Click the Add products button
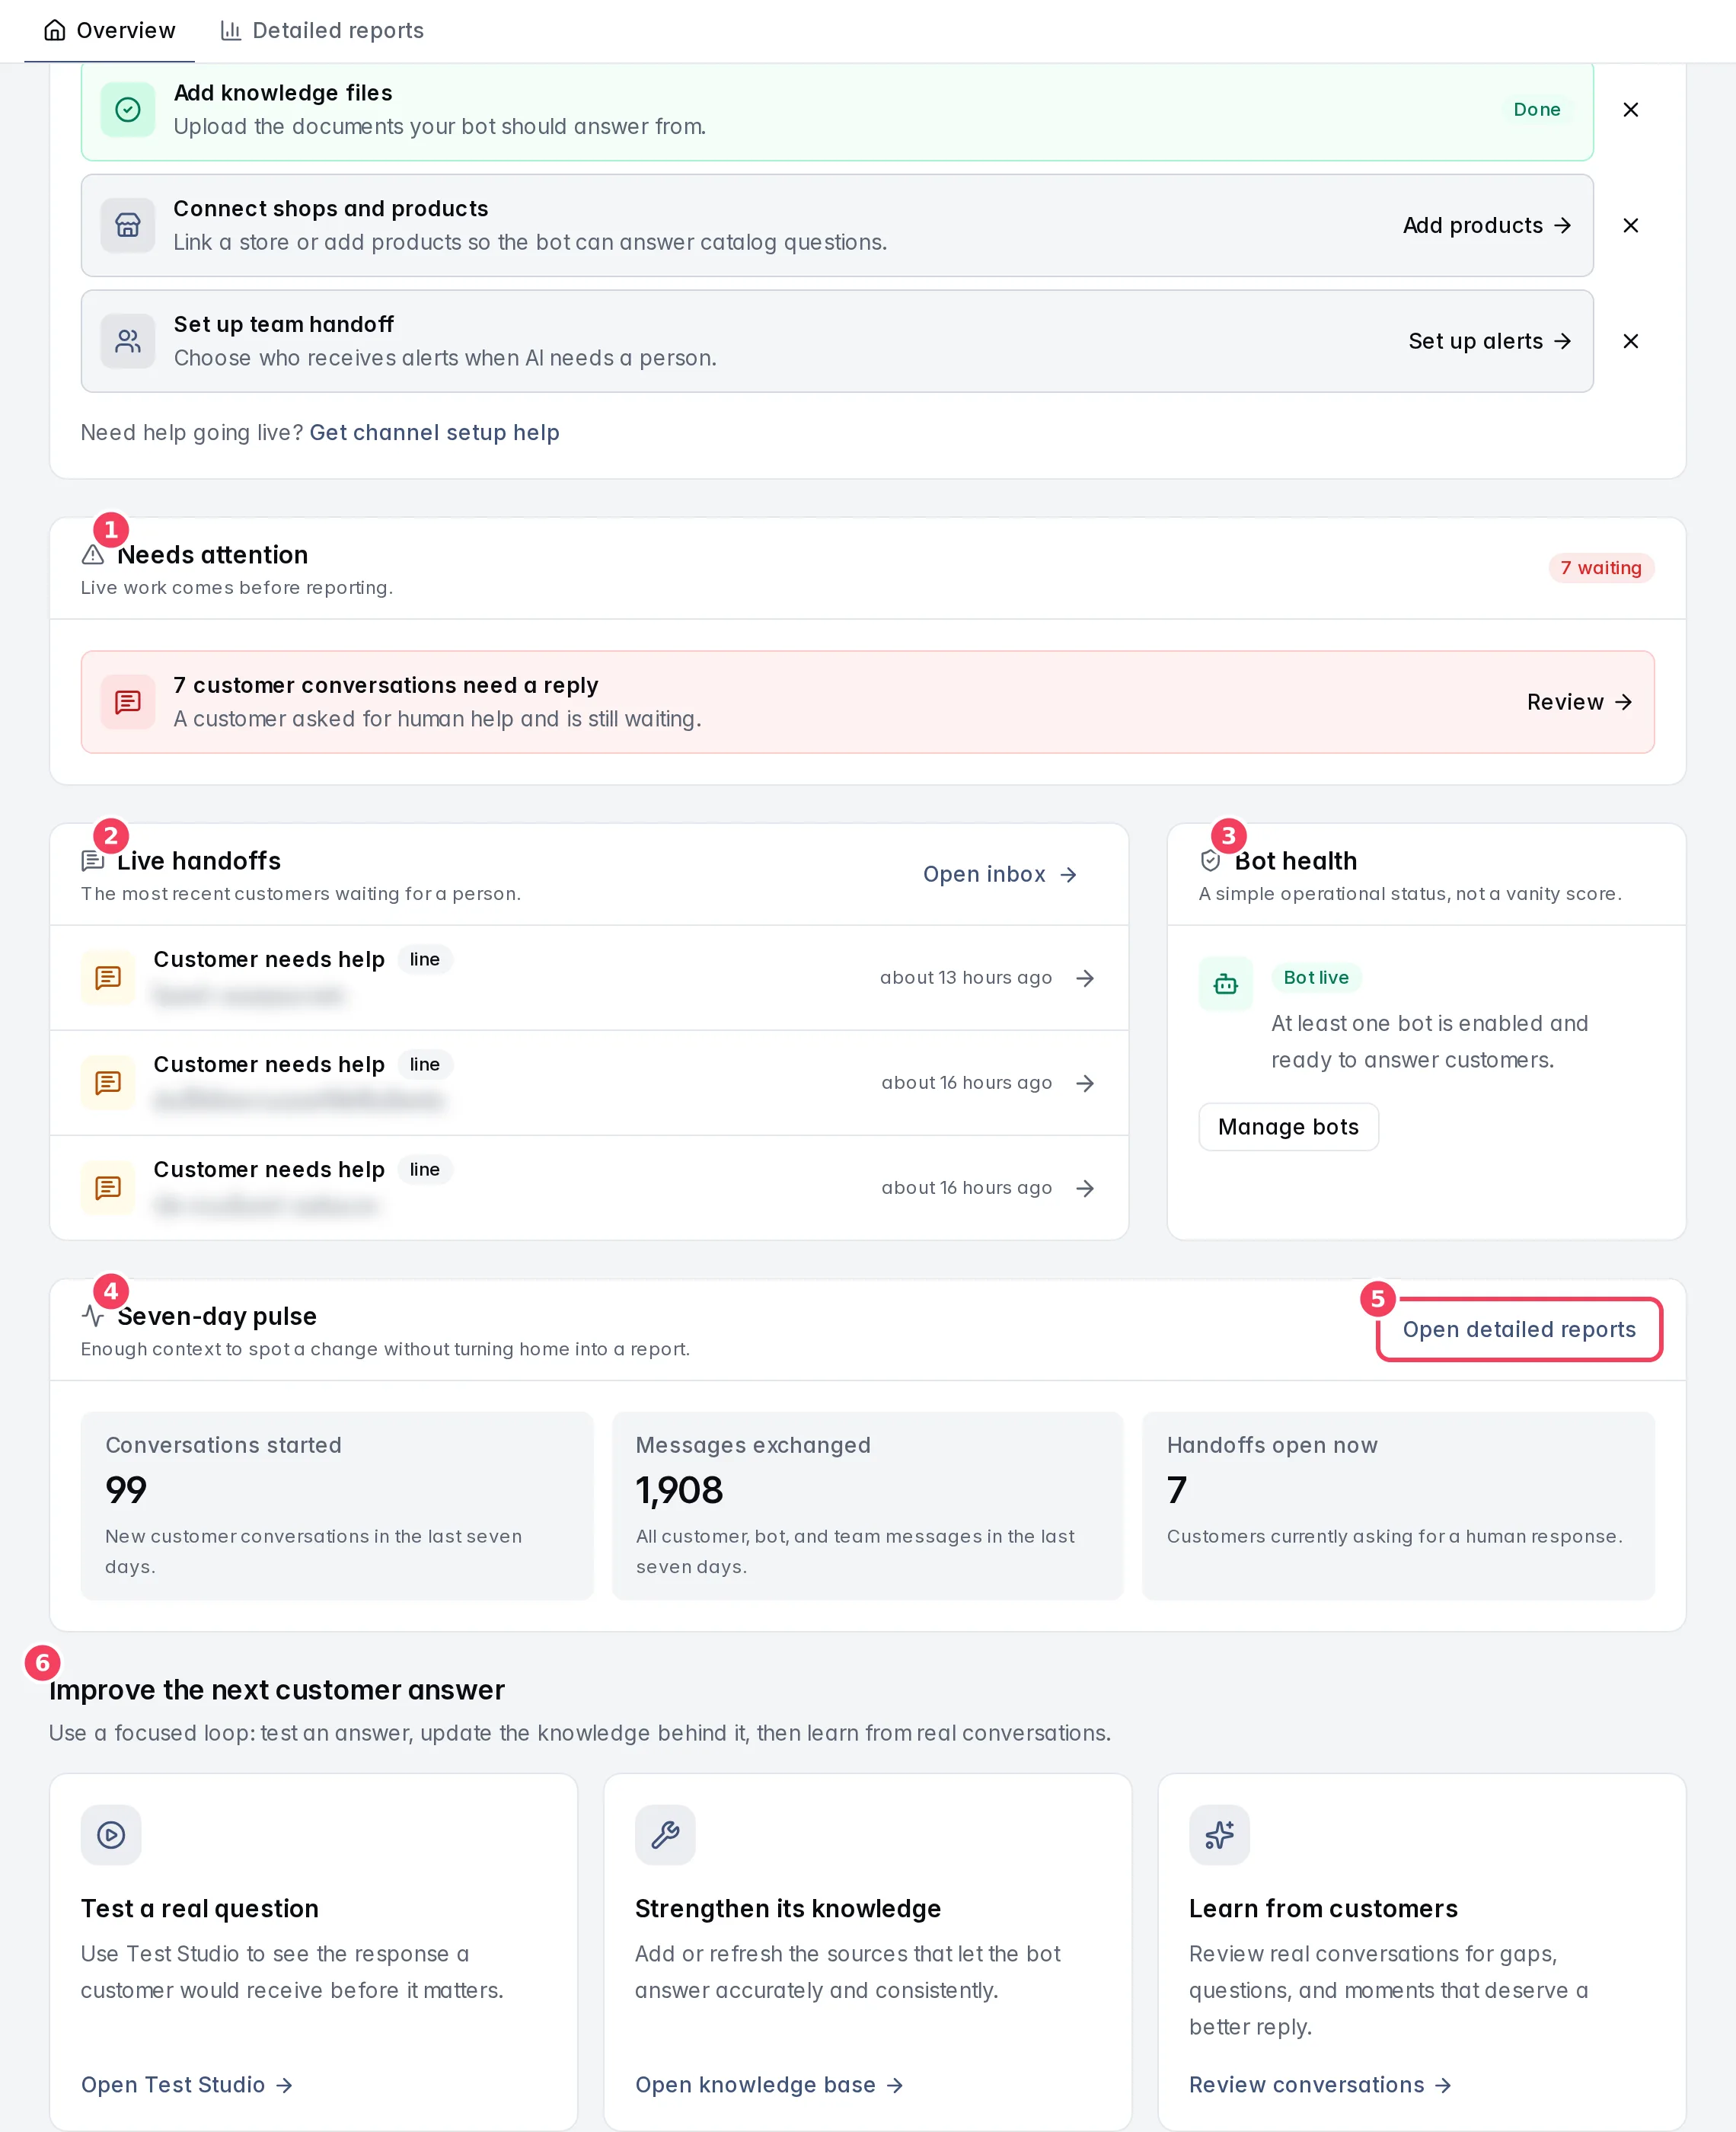 pyautogui.click(x=1486, y=225)
